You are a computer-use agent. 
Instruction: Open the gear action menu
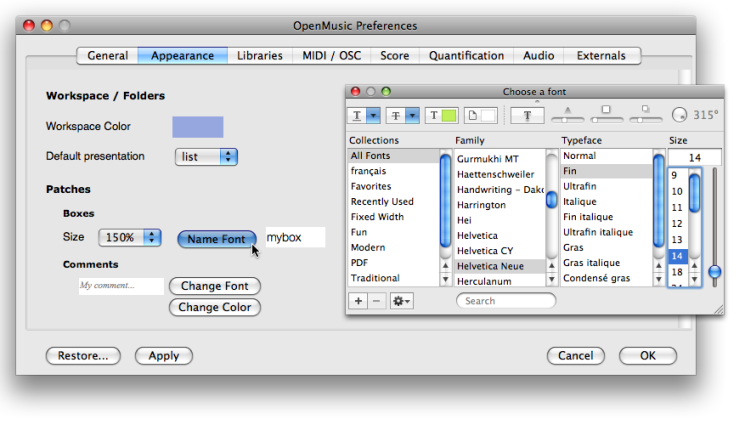[x=400, y=300]
